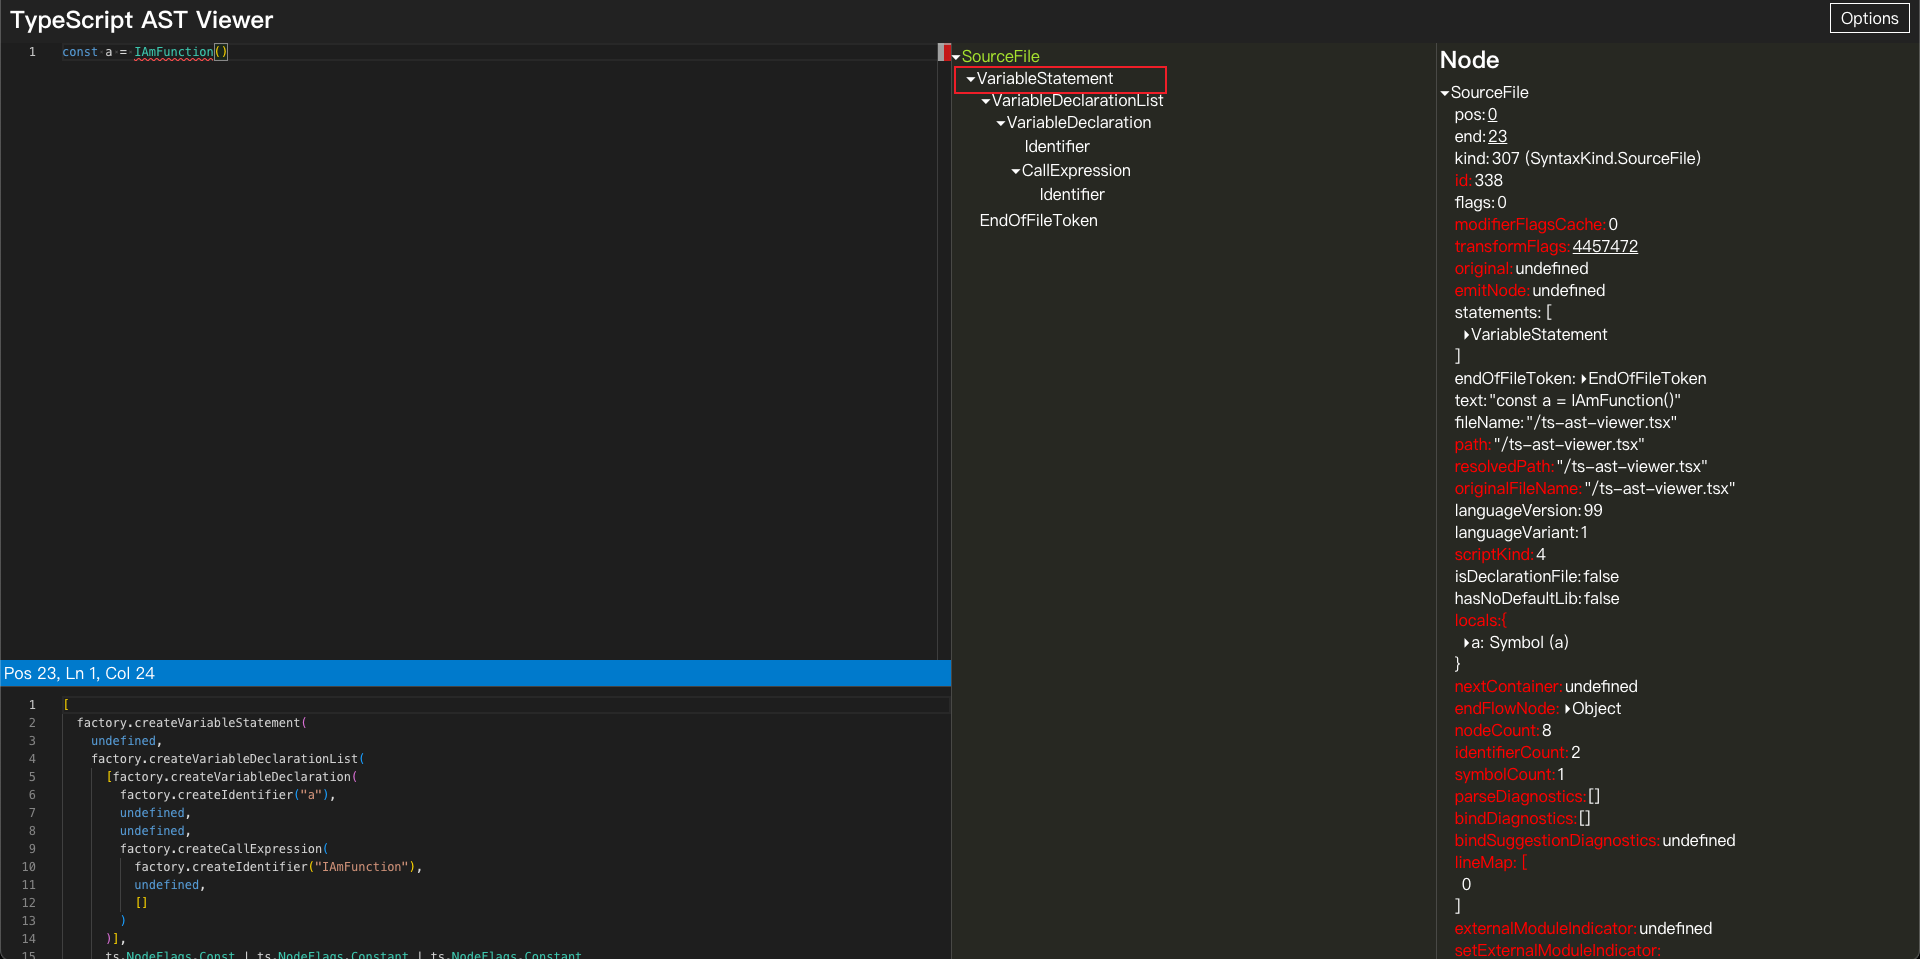Image resolution: width=1920 pixels, height=959 pixels.
Task: Select the VariableDeclaration tree node
Action: pyautogui.click(x=1078, y=123)
